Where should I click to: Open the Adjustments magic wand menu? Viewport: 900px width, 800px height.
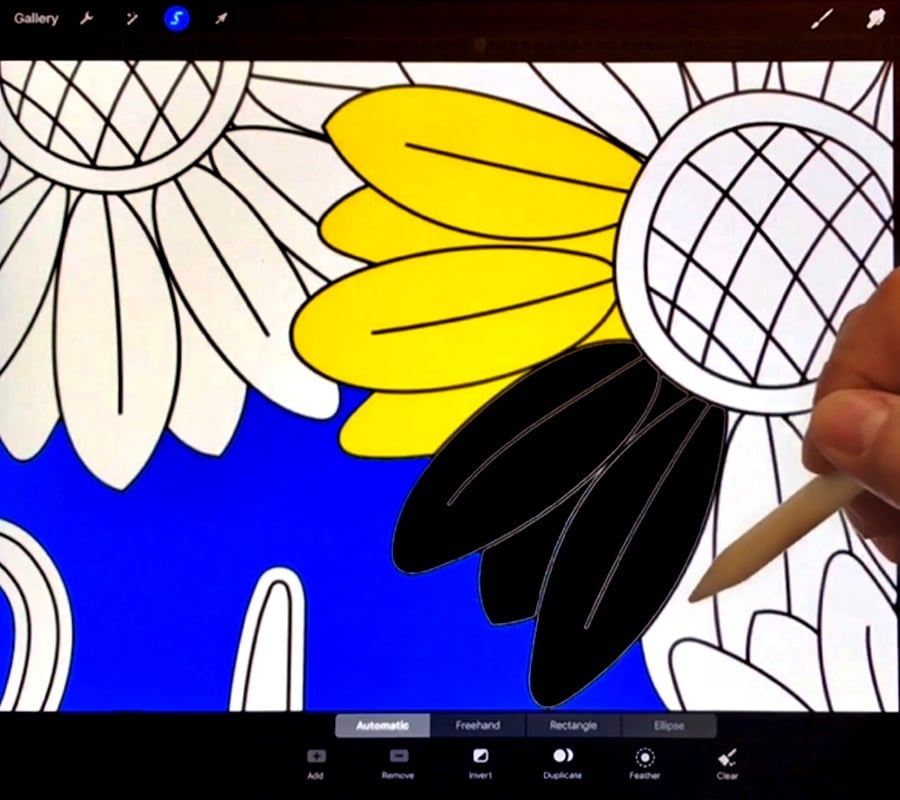(x=131, y=18)
